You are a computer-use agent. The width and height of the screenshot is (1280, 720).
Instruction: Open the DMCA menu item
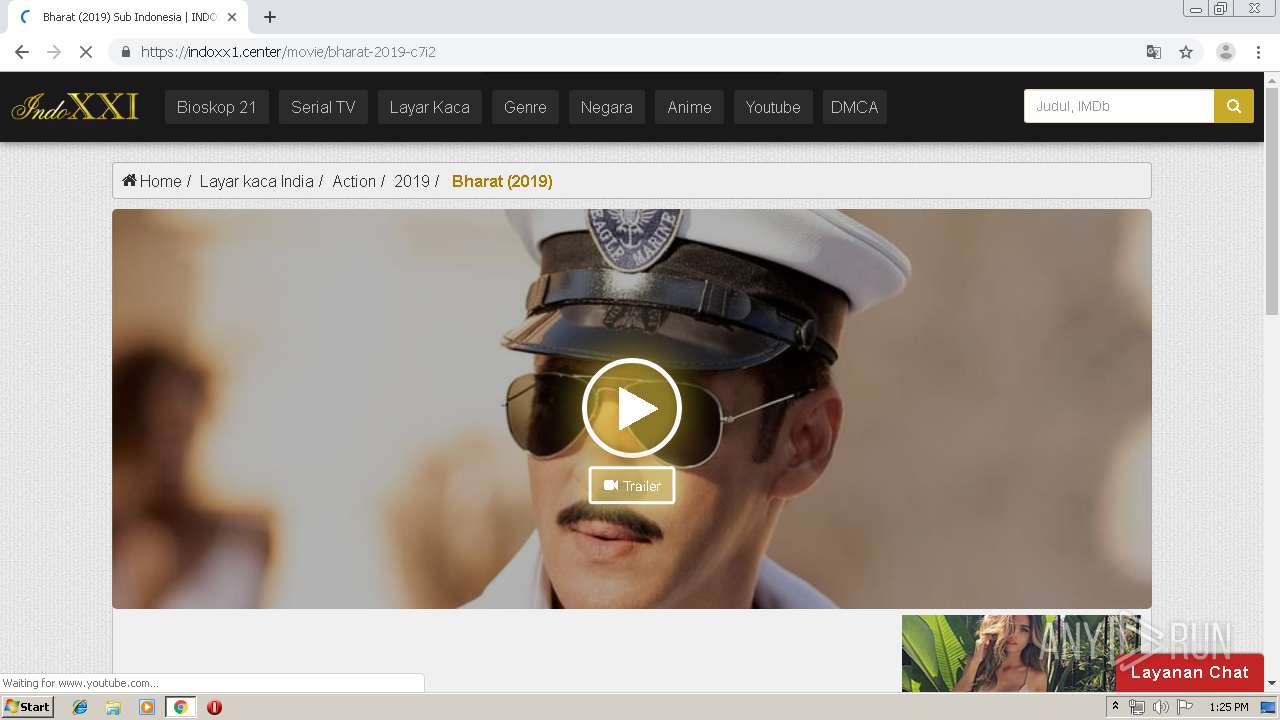[x=854, y=107]
